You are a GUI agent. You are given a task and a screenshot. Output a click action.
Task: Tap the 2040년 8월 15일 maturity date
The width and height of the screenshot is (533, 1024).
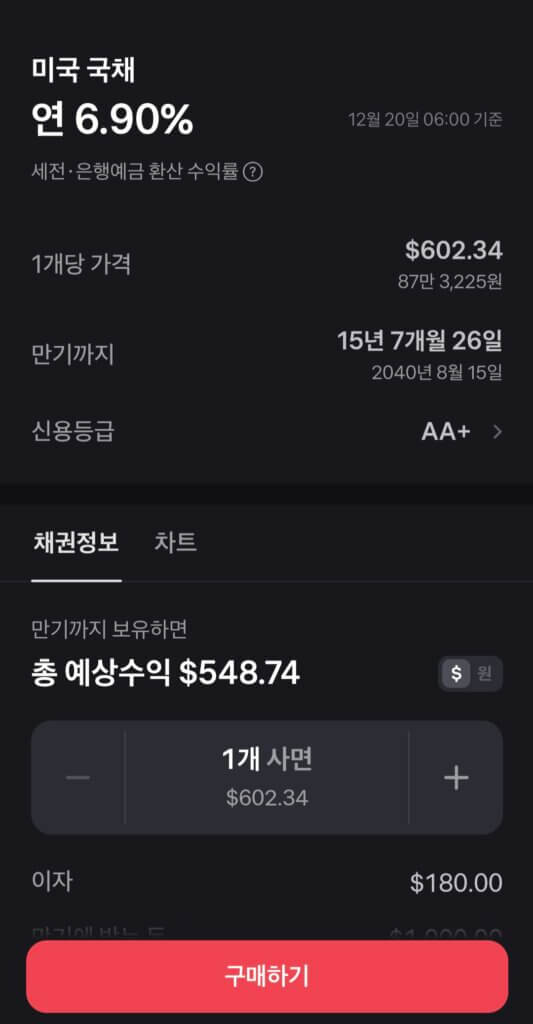437,373
